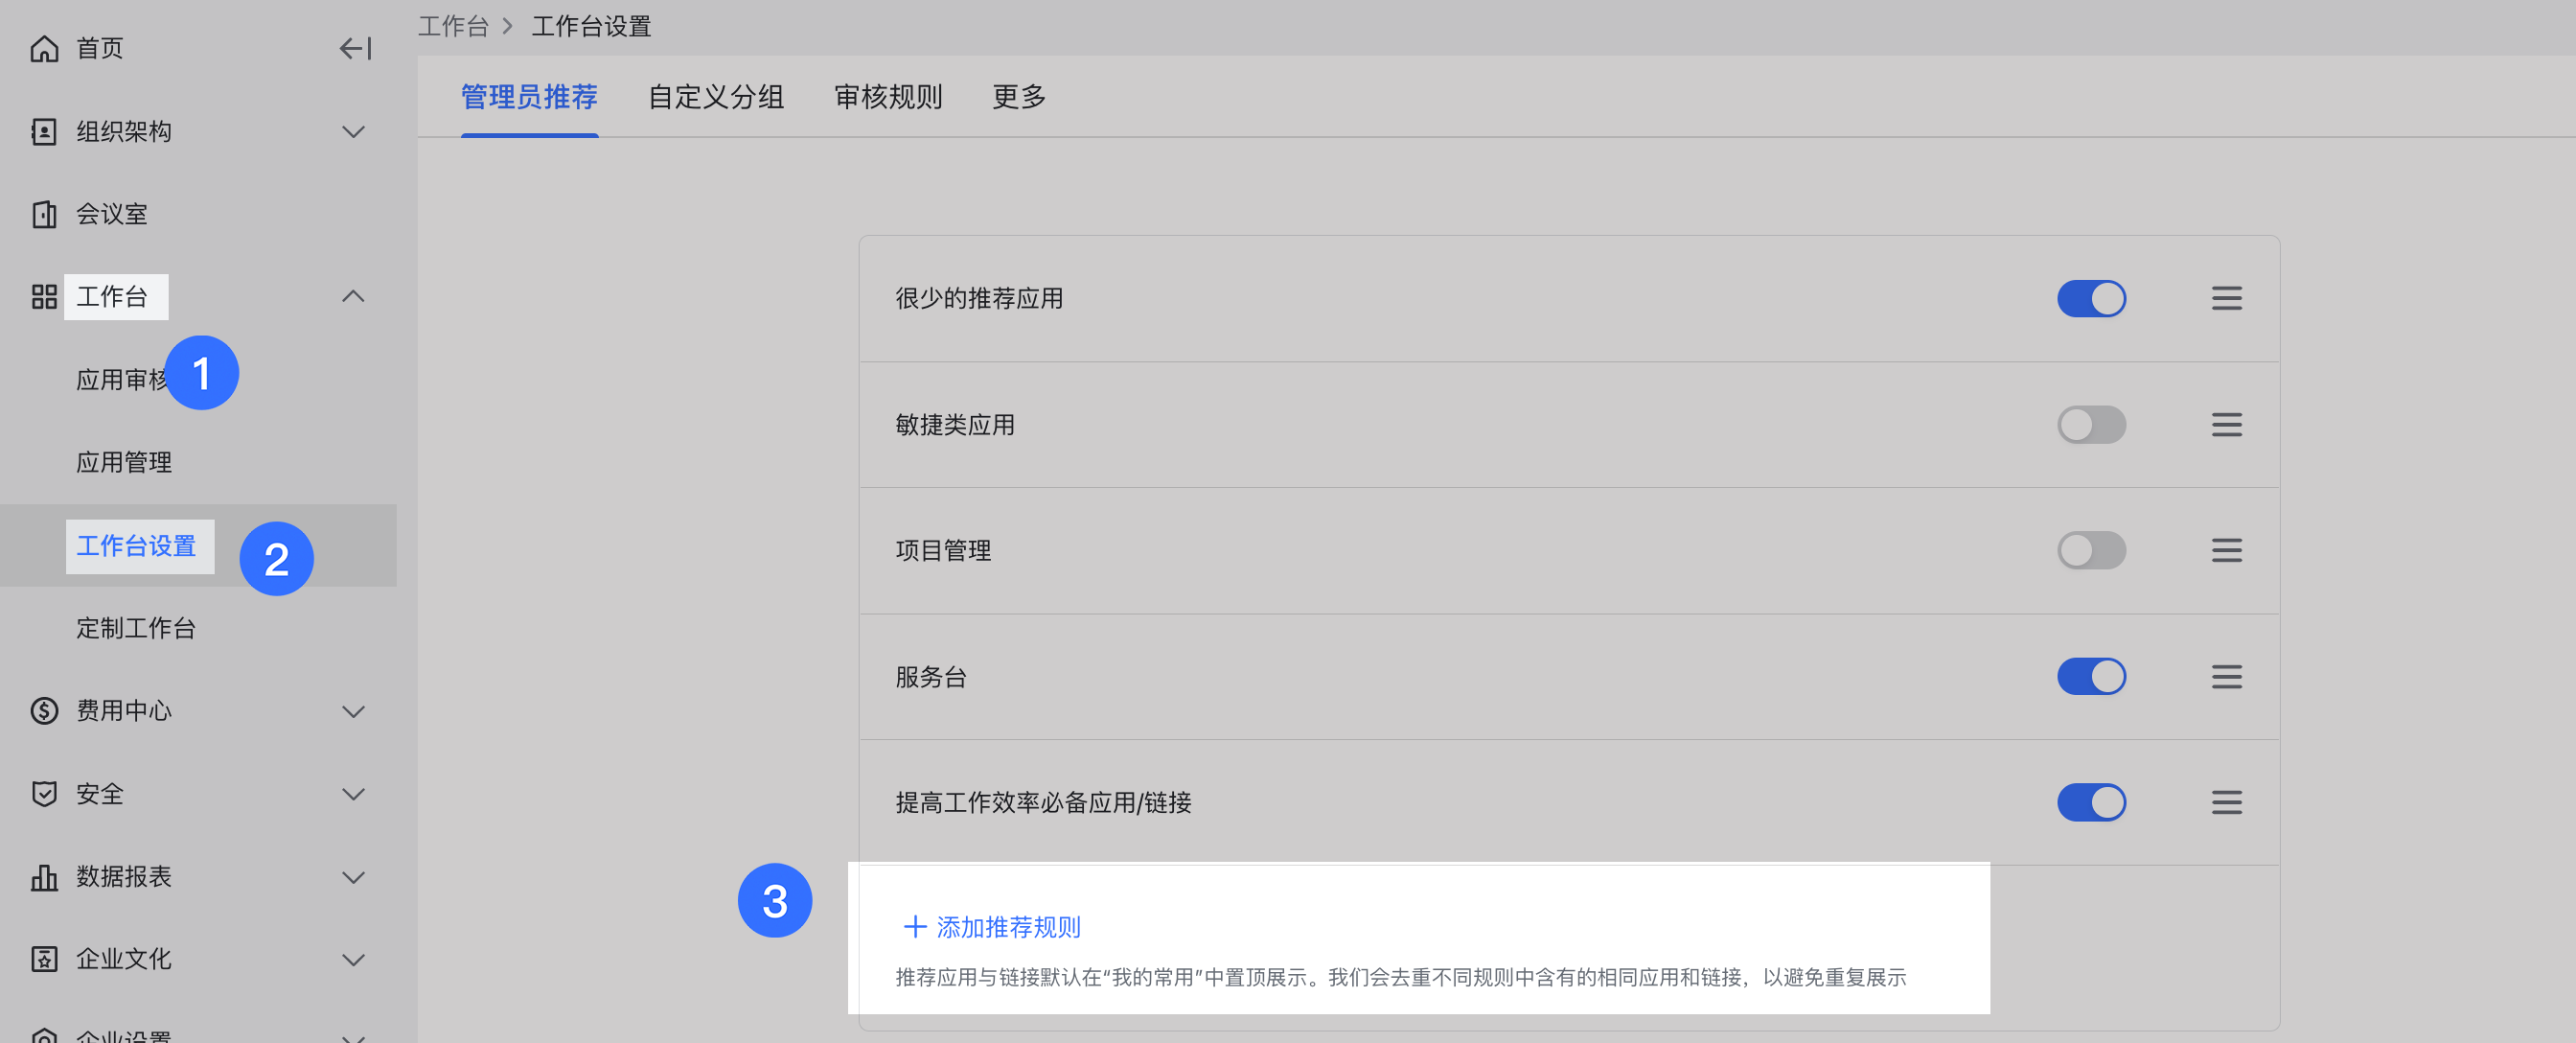The image size is (2576, 1043).
Task: Disable the 很少的推荐应用 switch
Action: pyautogui.click(x=2091, y=298)
